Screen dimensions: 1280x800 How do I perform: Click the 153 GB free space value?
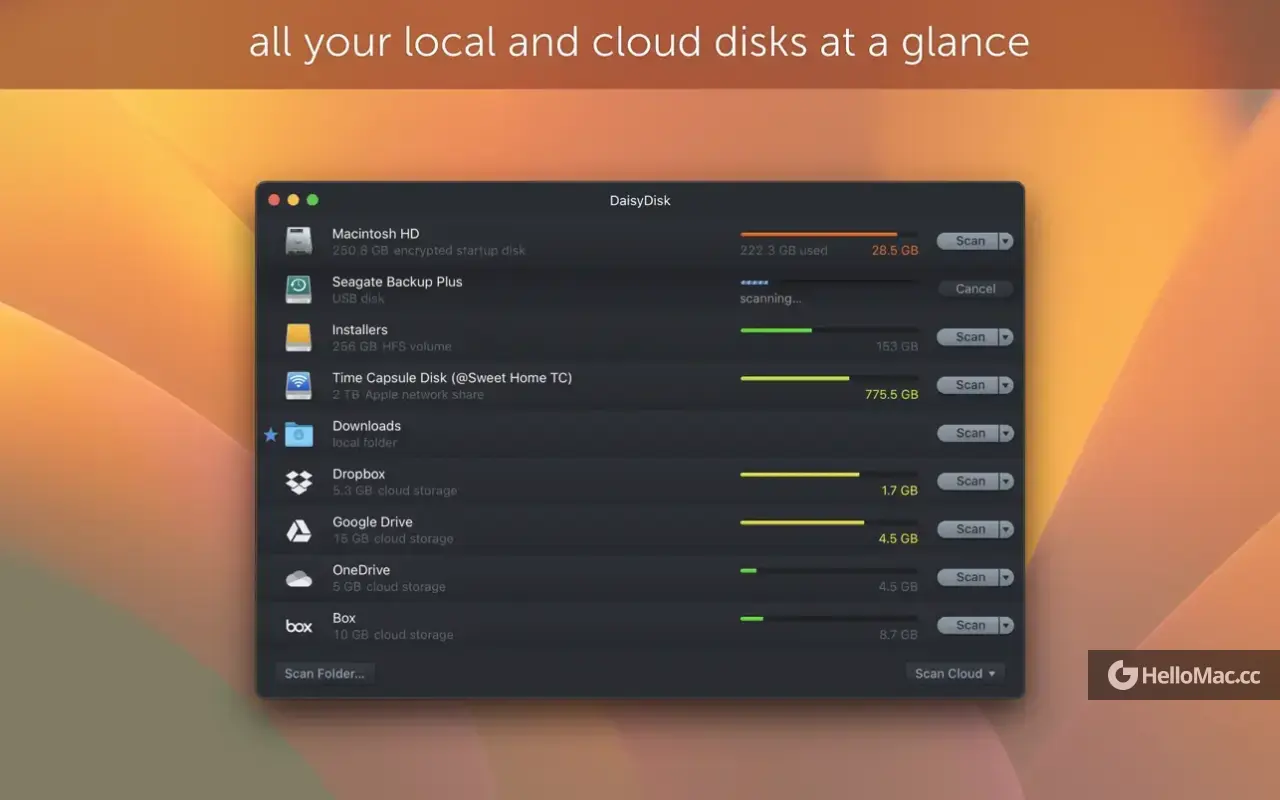[897, 347]
